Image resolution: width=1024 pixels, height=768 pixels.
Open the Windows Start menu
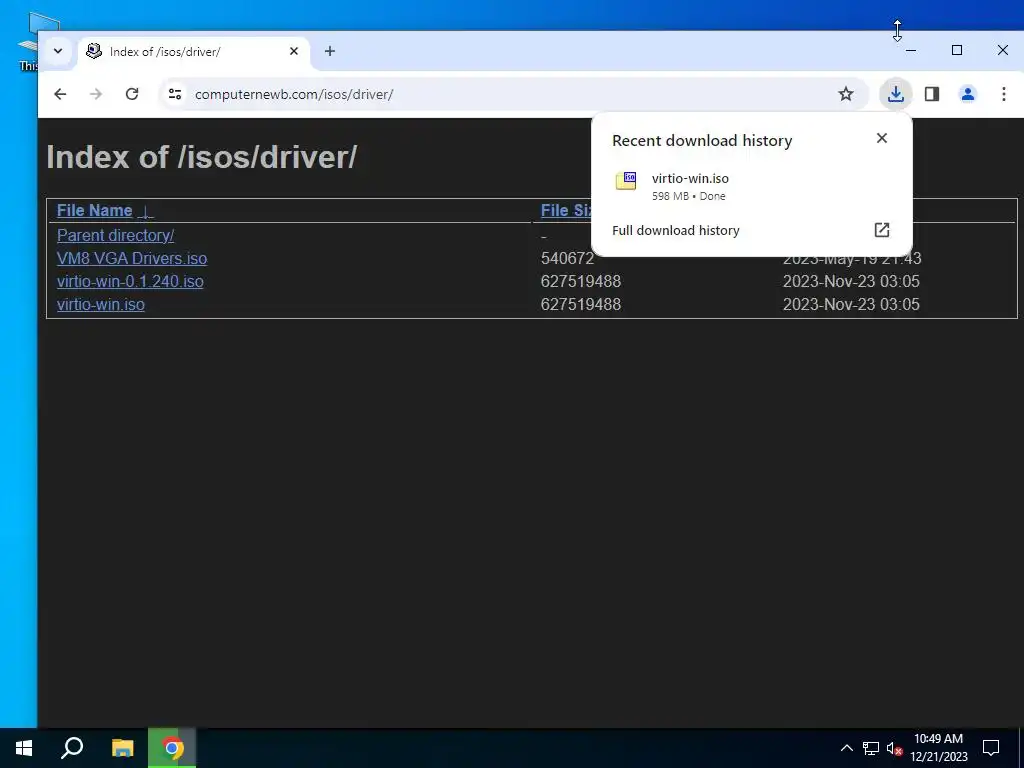[24, 748]
